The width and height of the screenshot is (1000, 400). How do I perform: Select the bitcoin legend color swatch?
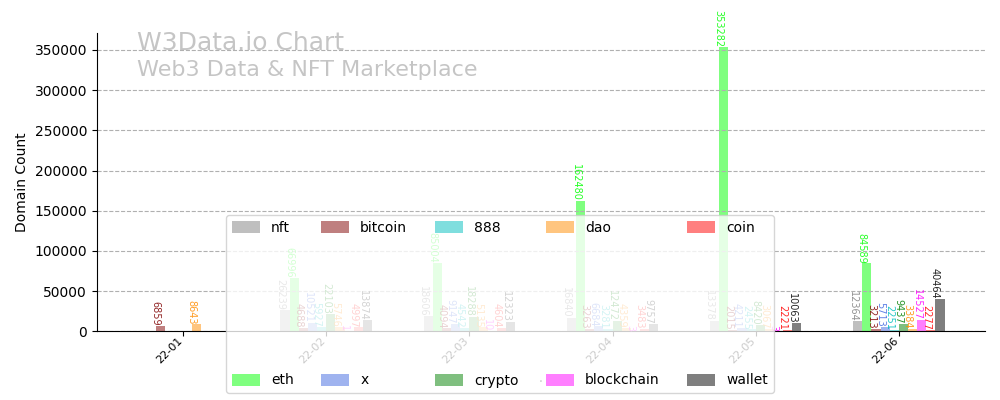[334, 227]
